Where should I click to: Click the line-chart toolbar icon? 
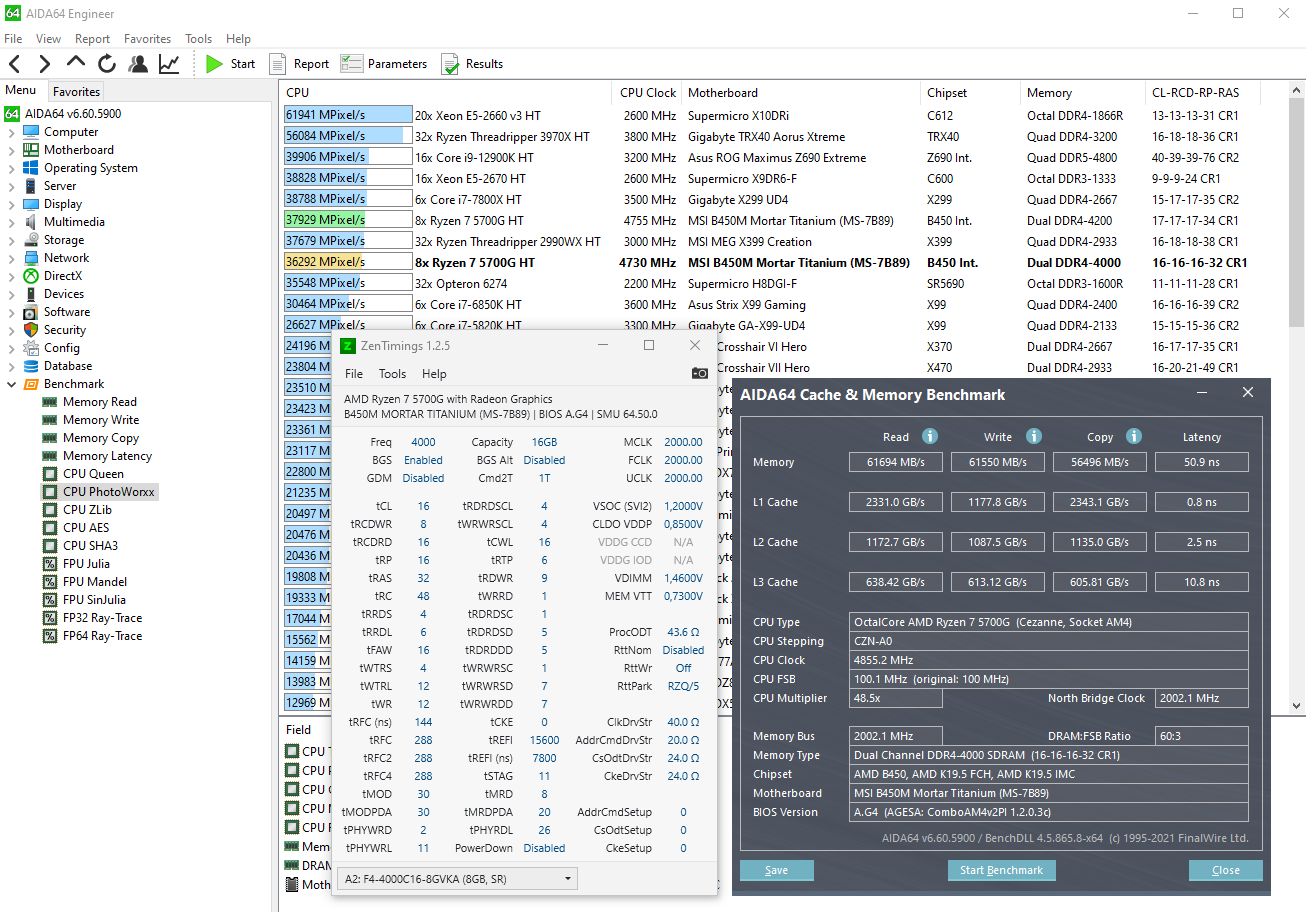[x=169, y=64]
